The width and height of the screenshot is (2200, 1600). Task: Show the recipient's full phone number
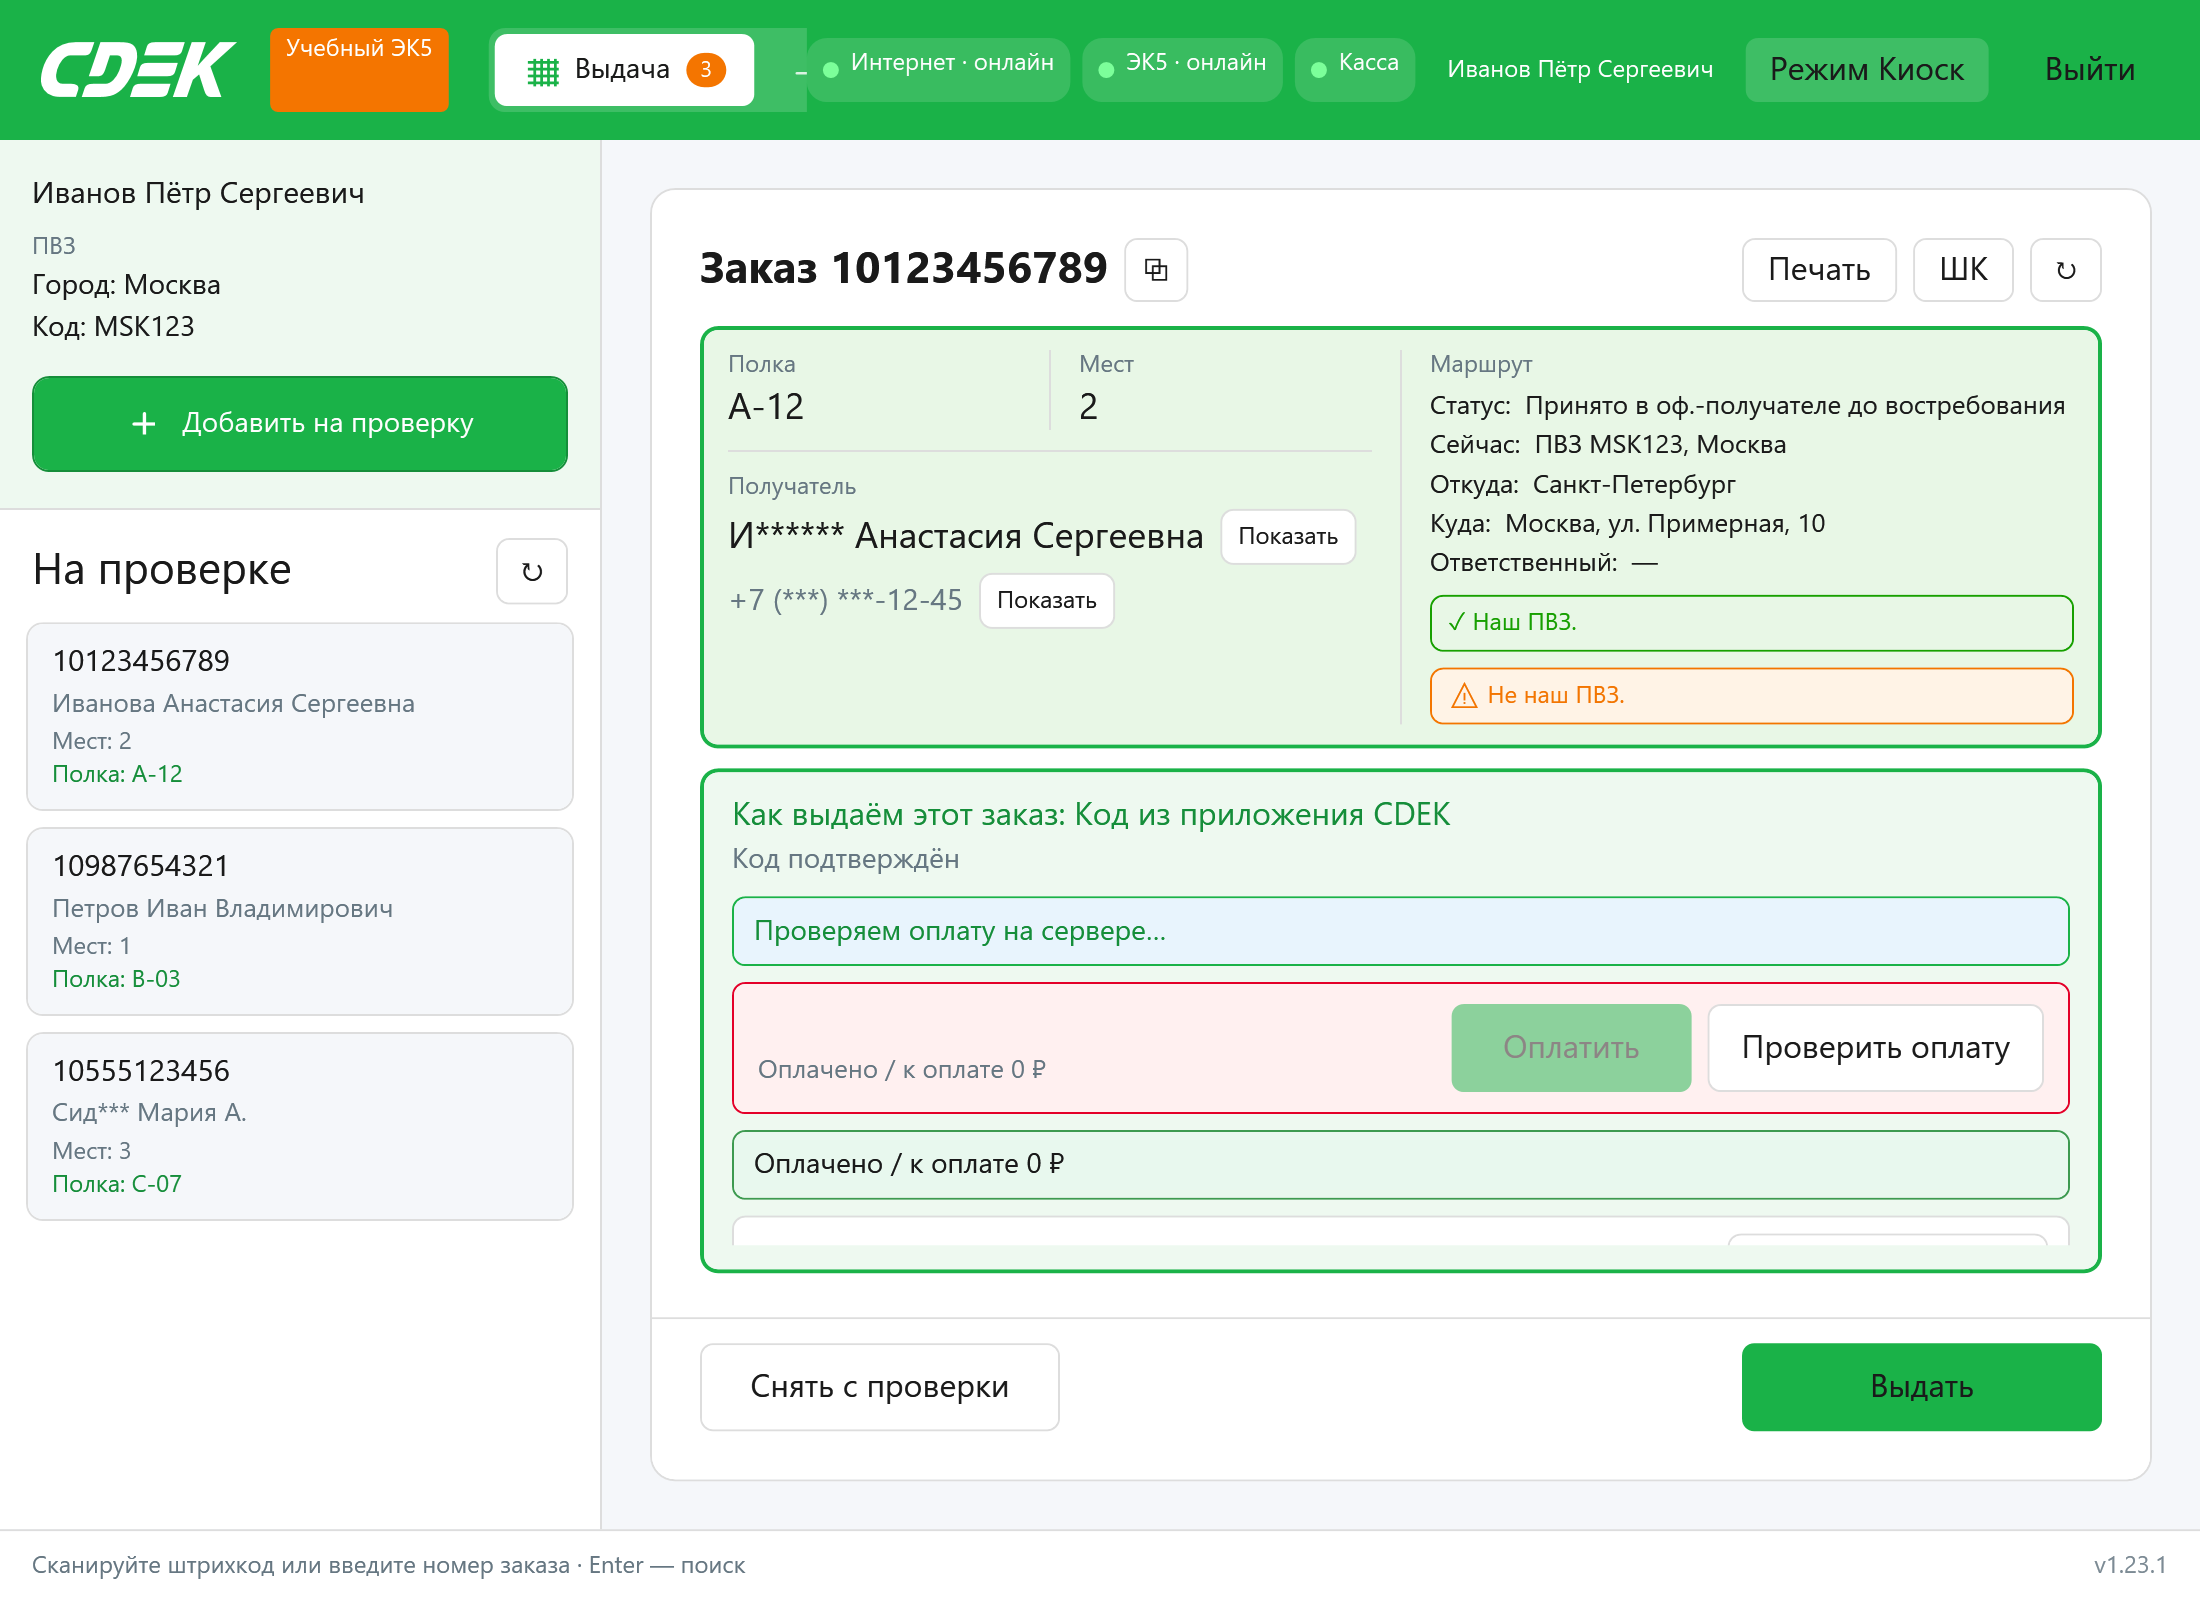point(1047,600)
